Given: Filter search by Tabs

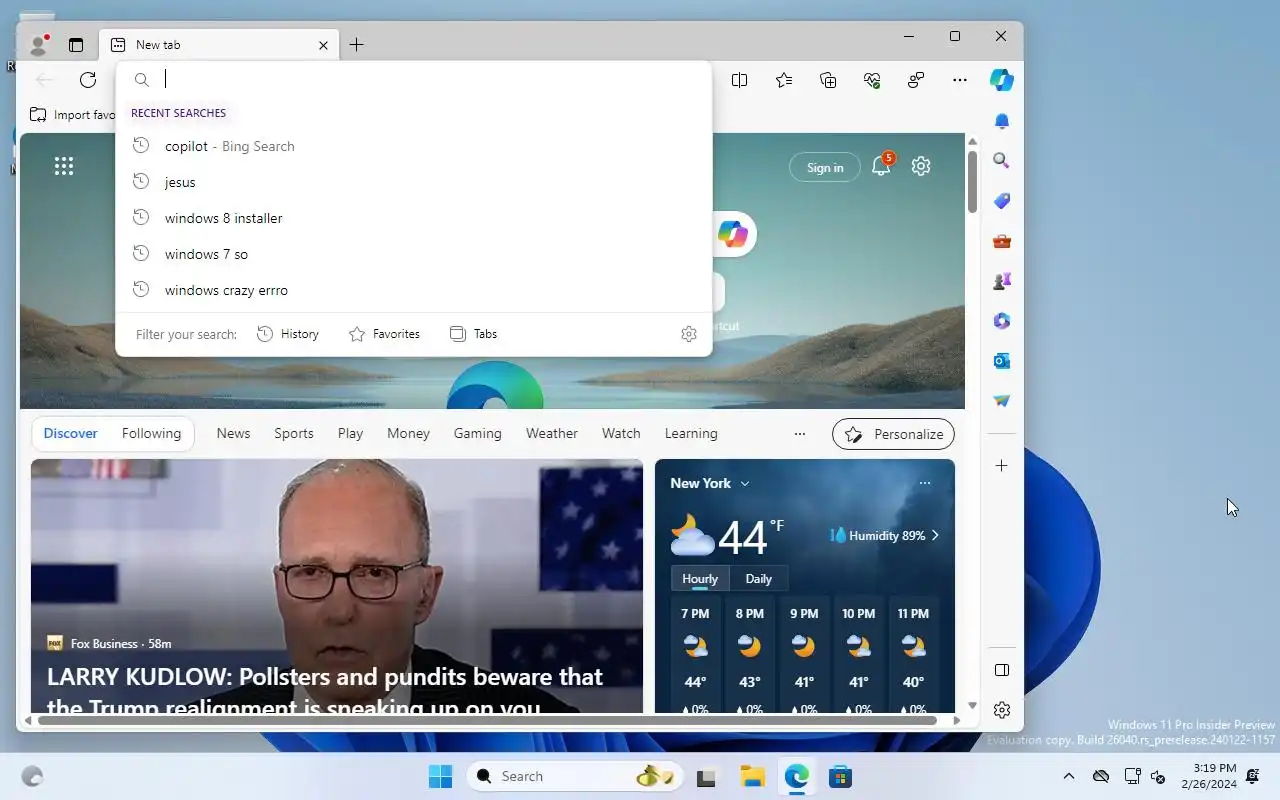Looking at the screenshot, I should point(474,334).
